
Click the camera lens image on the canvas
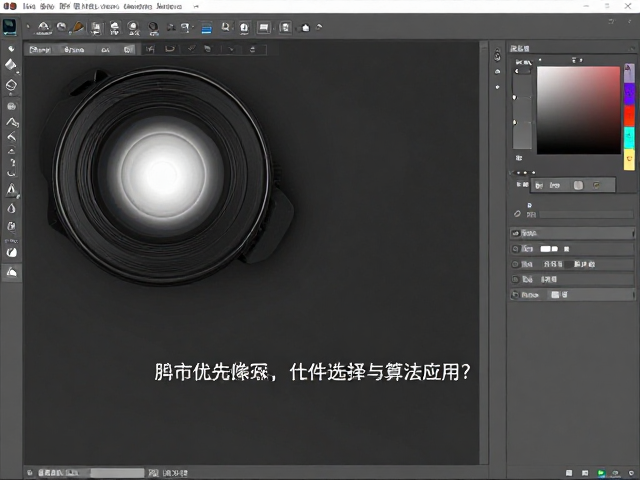pyautogui.click(x=167, y=176)
